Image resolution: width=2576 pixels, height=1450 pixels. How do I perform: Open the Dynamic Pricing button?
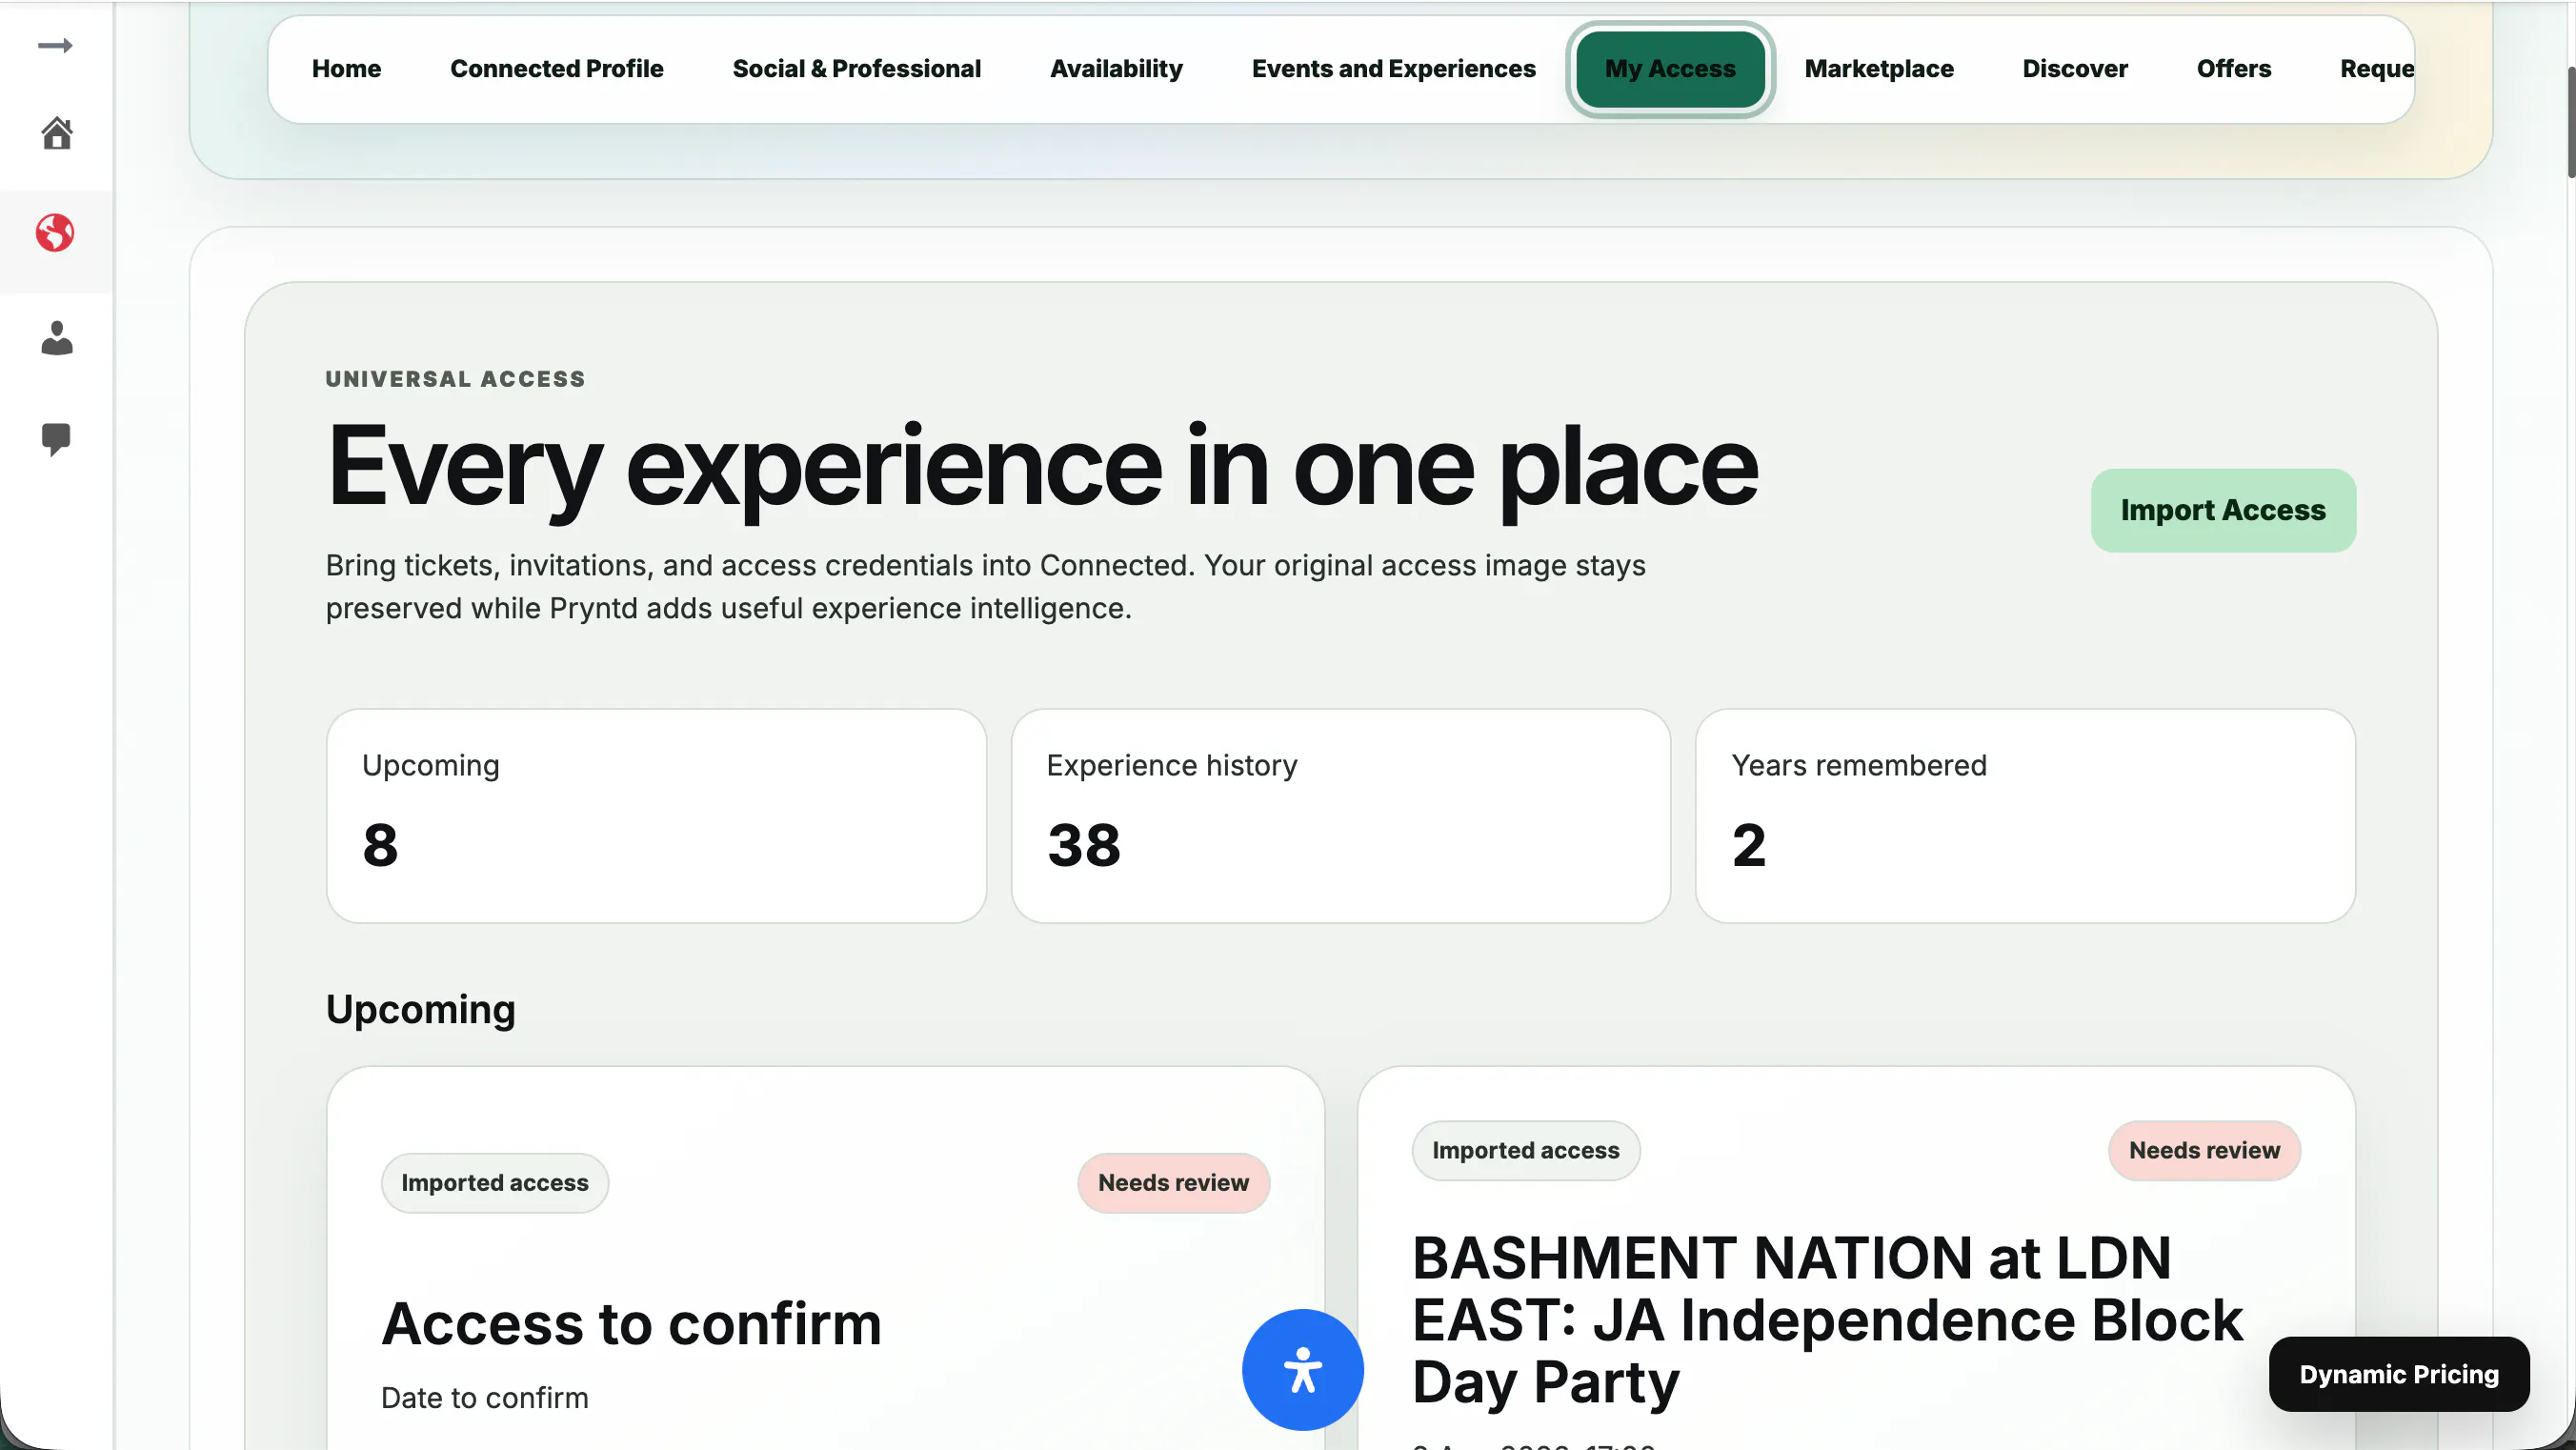point(2398,1374)
